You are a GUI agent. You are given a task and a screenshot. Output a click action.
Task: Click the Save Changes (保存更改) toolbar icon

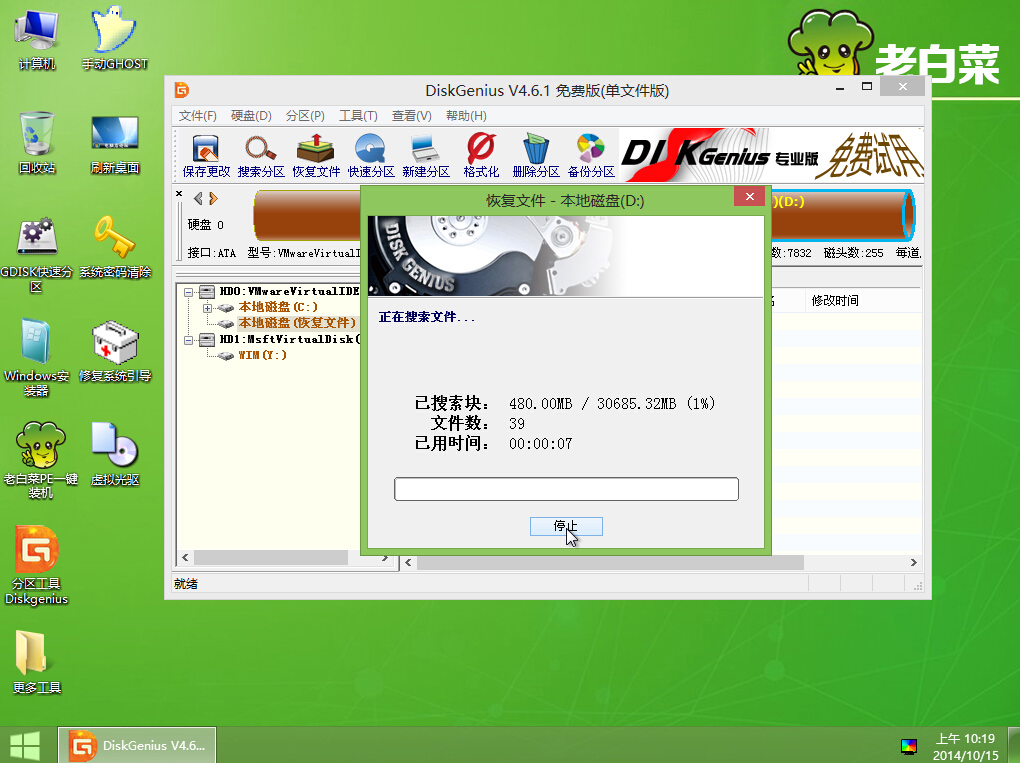[206, 155]
